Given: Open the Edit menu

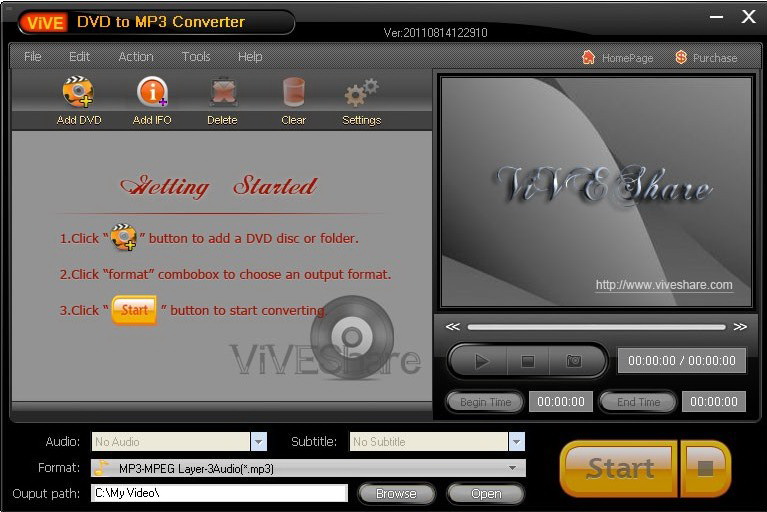Looking at the screenshot, I should click(79, 57).
